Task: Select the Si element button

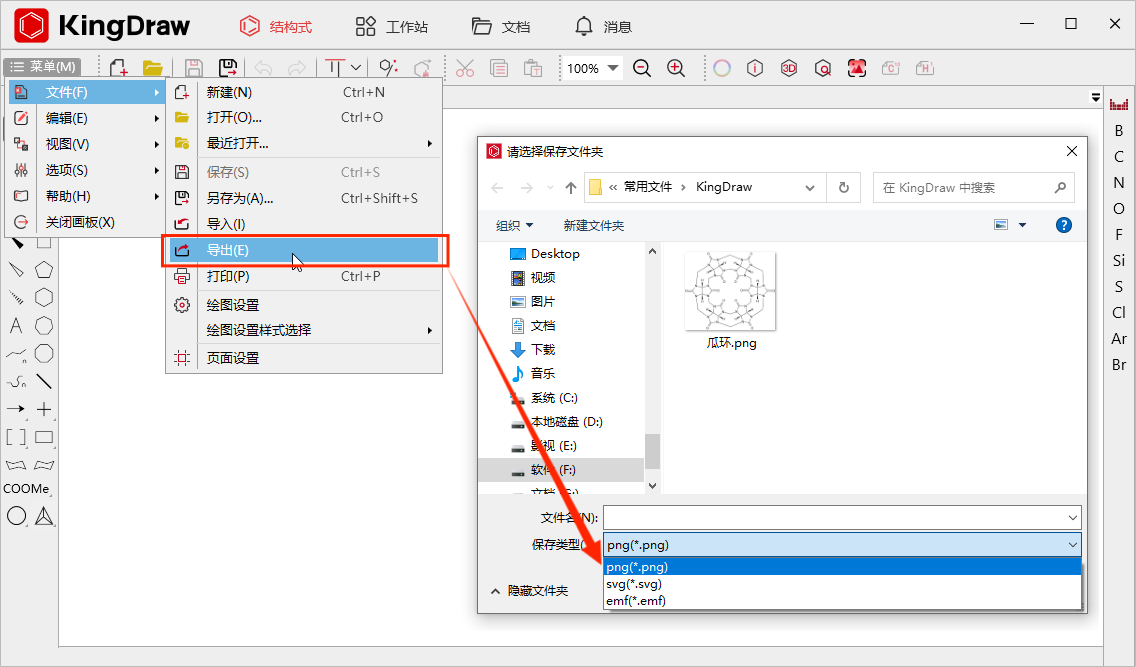Action: coord(1119,260)
